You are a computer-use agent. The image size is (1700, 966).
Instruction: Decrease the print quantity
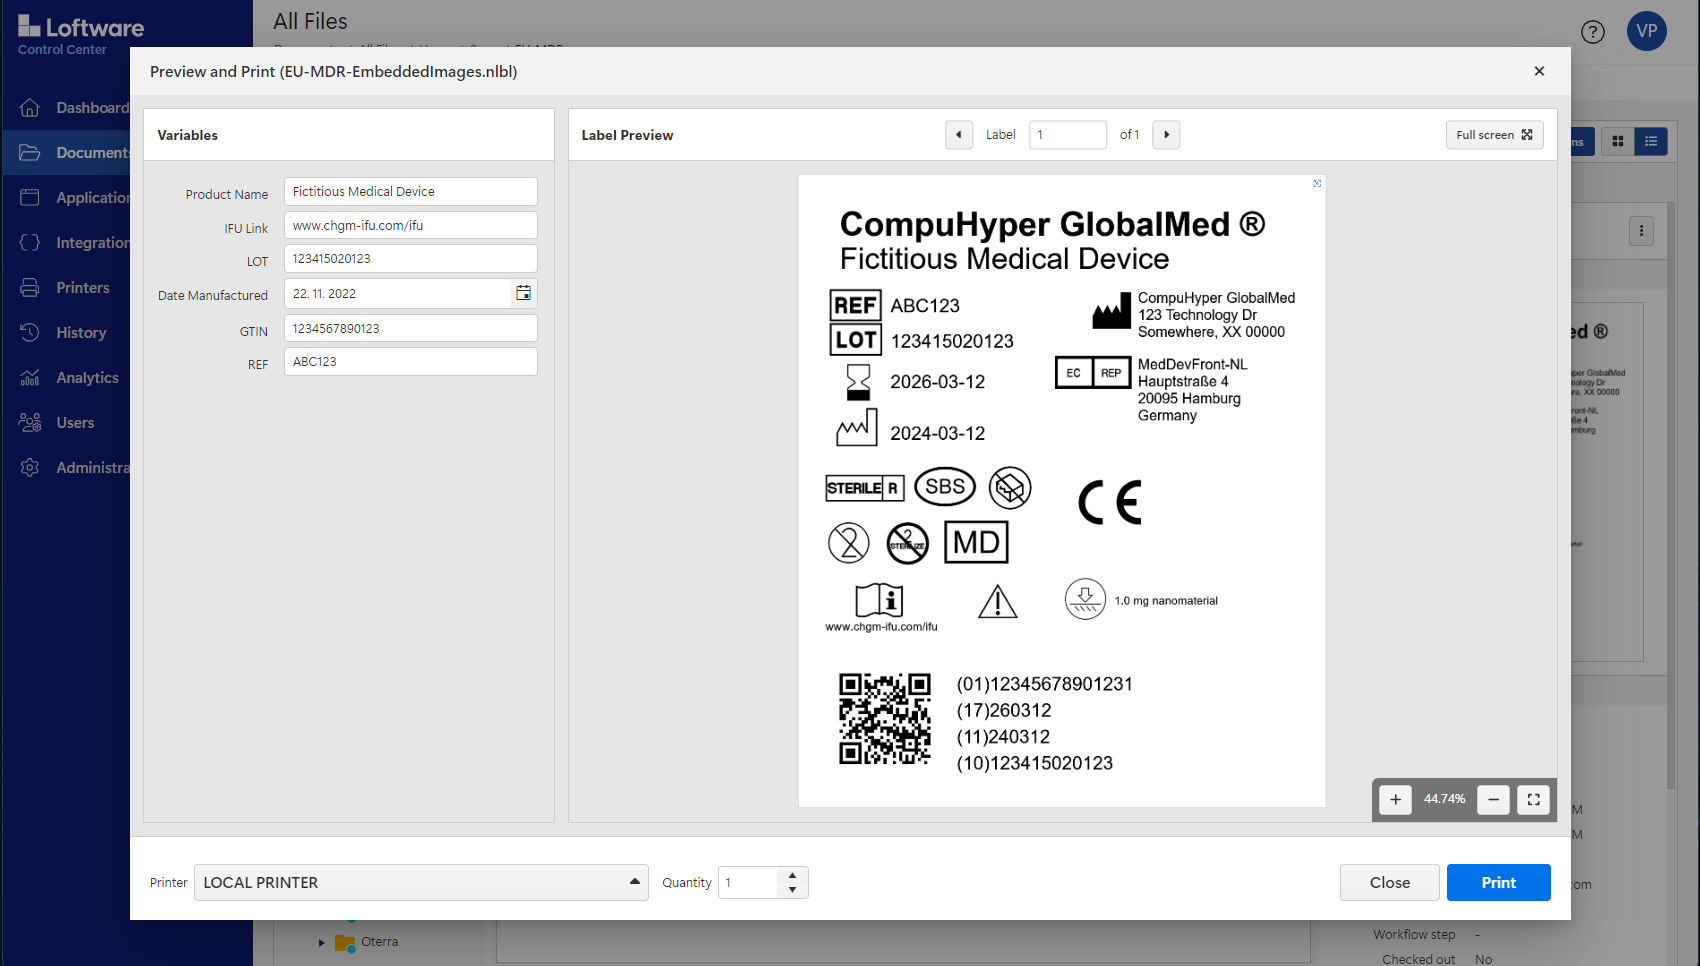point(792,890)
